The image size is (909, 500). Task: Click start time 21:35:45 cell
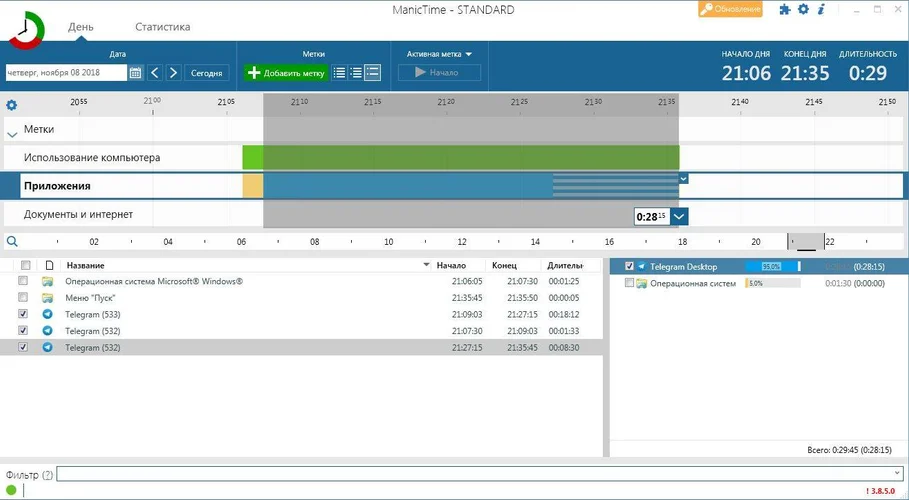pyautogui.click(x=467, y=298)
